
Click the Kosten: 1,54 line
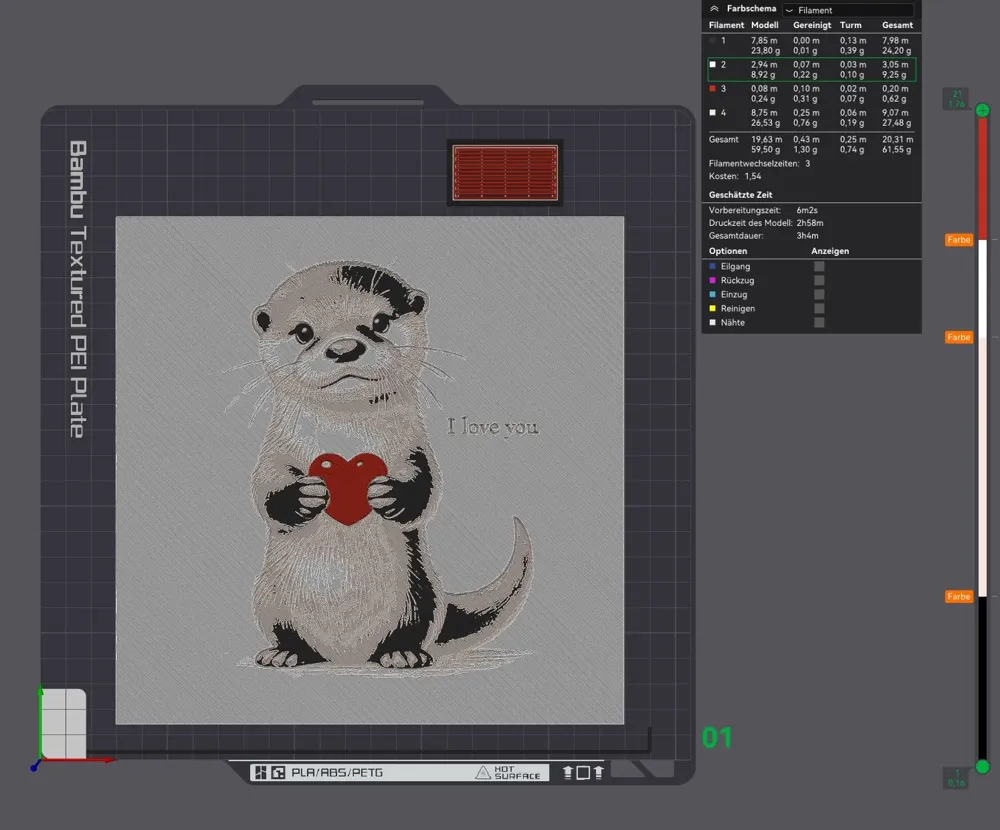735,177
